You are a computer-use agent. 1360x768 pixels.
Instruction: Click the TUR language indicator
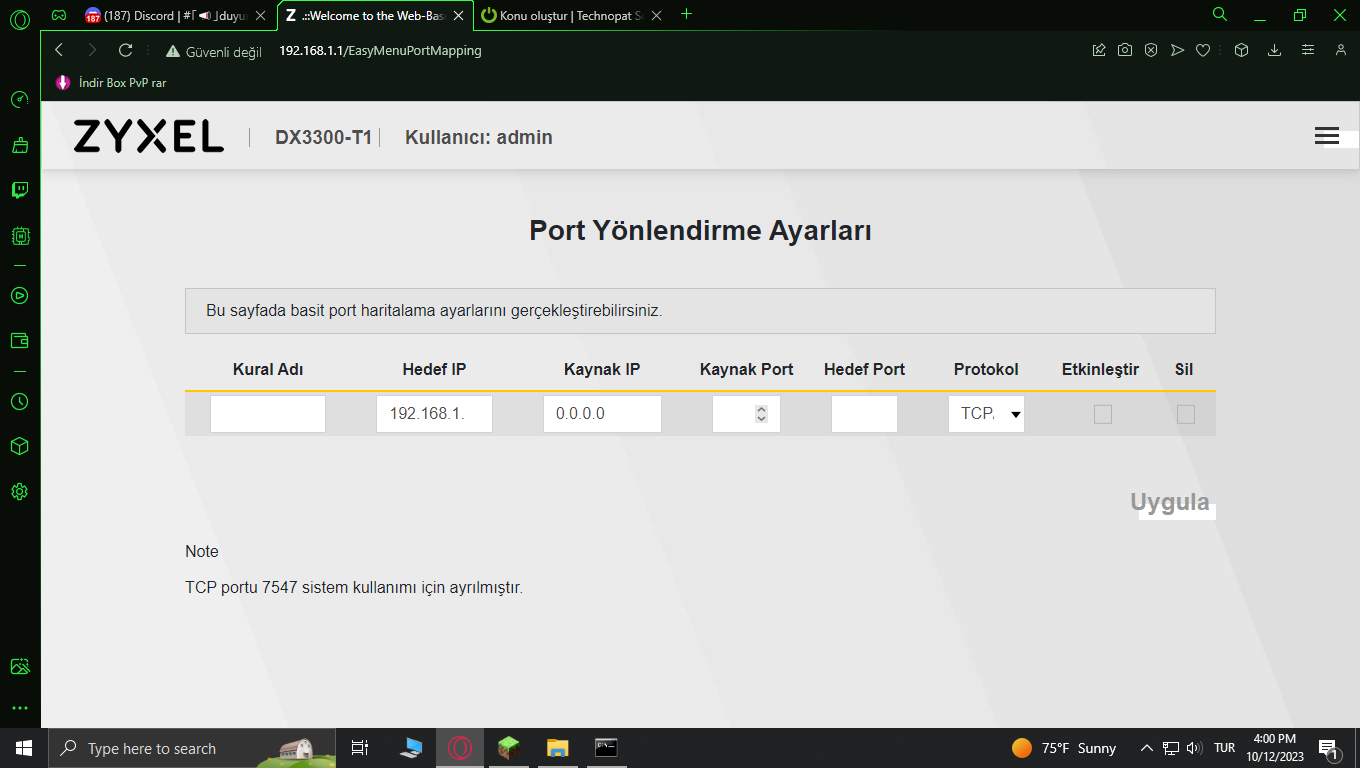click(1224, 748)
